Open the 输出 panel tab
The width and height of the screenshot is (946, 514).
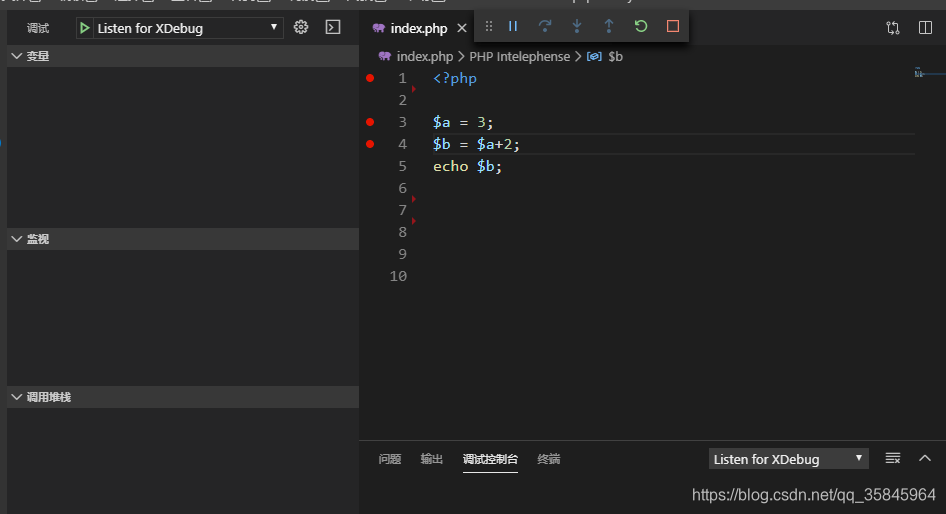431,459
